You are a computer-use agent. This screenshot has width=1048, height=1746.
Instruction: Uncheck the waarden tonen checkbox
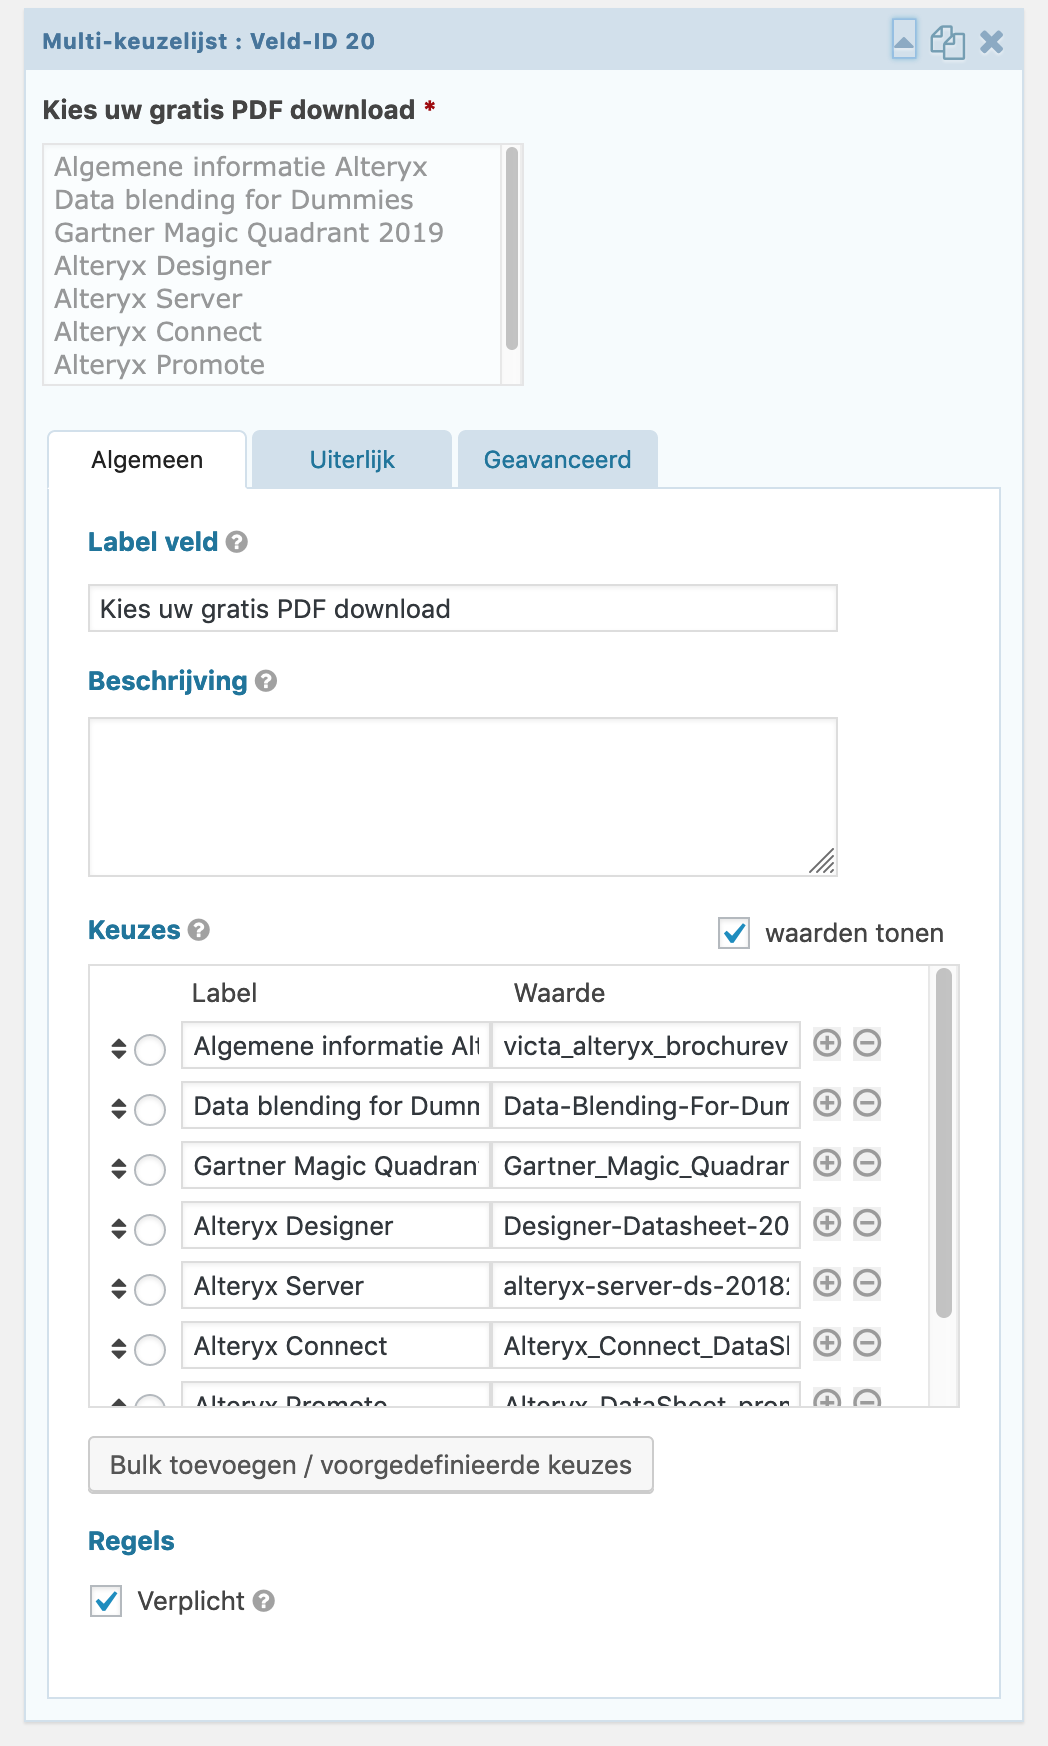[x=734, y=933]
